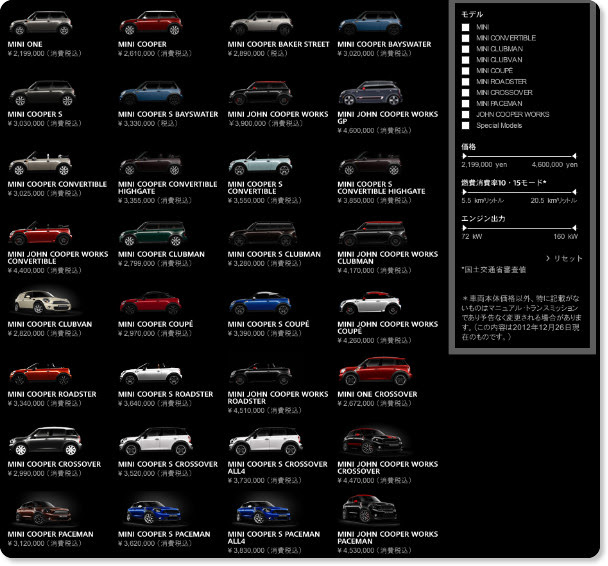This screenshot has width=608, height=566.
Task: Select the red MINI COOPER COUPÉ image
Action: click(151, 303)
